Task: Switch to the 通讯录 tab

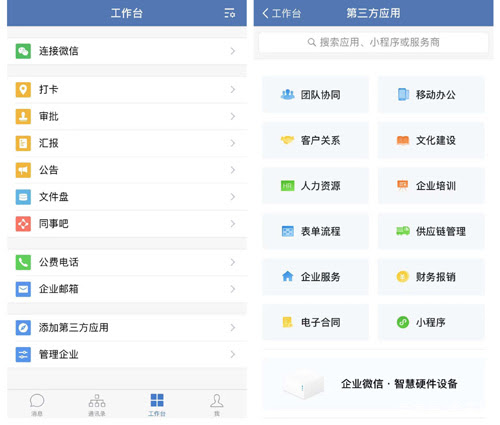Action: 97,405
